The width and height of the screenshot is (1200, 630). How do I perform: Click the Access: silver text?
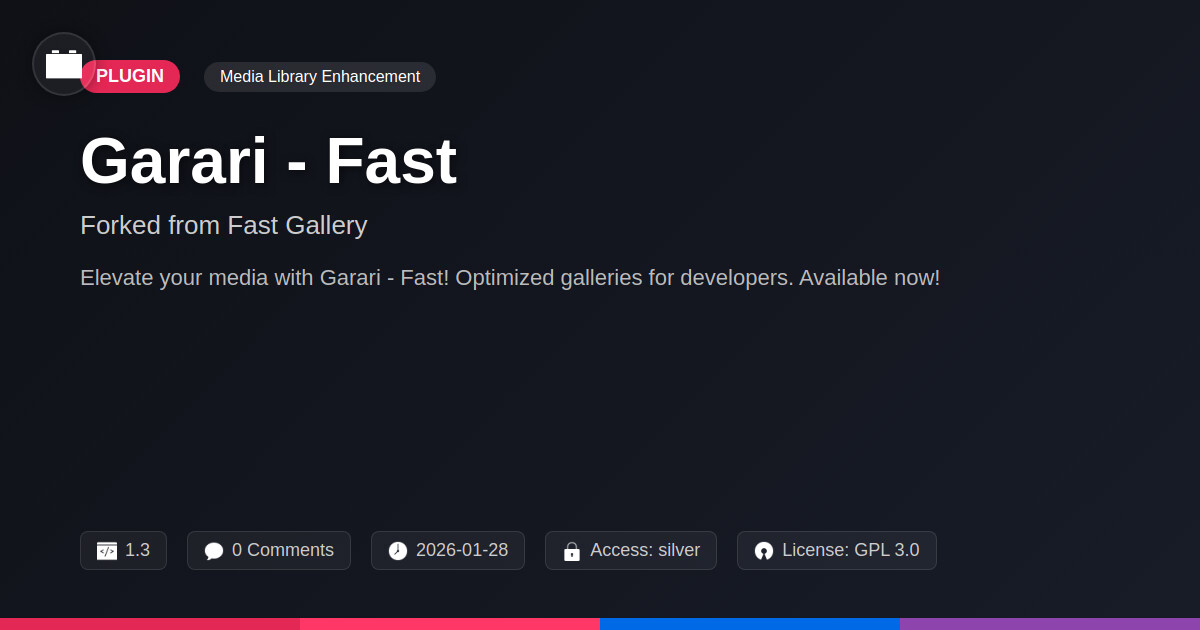coord(645,550)
